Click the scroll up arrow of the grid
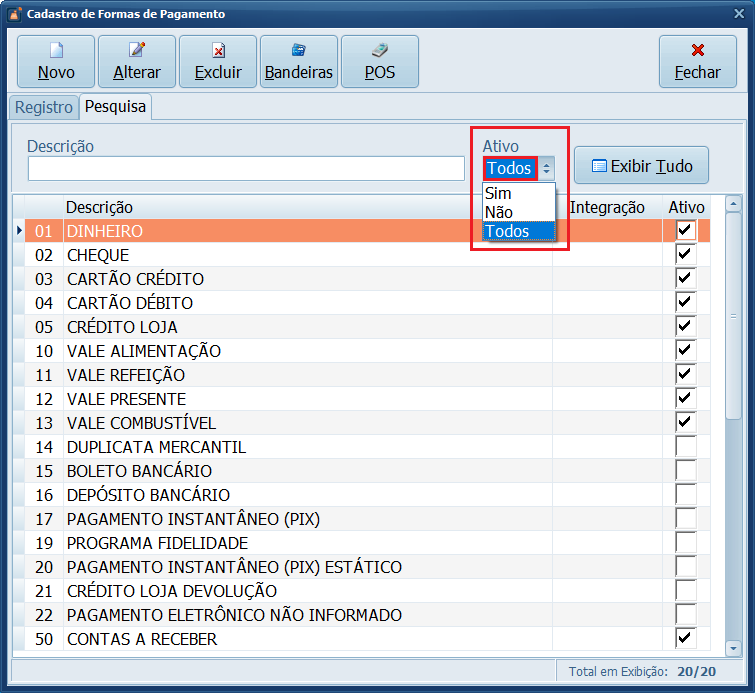Screen dimensions: 755x693 (x=734, y=206)
